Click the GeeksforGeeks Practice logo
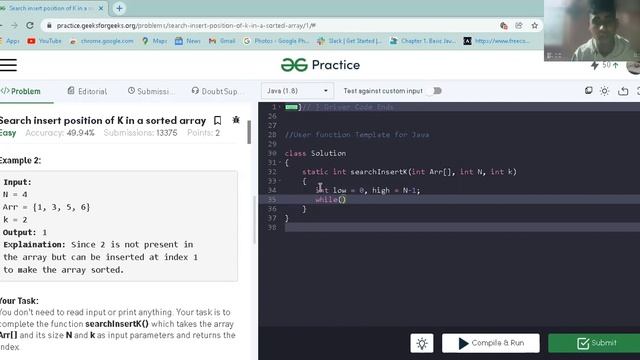640x360 pixels. [320, 65]
